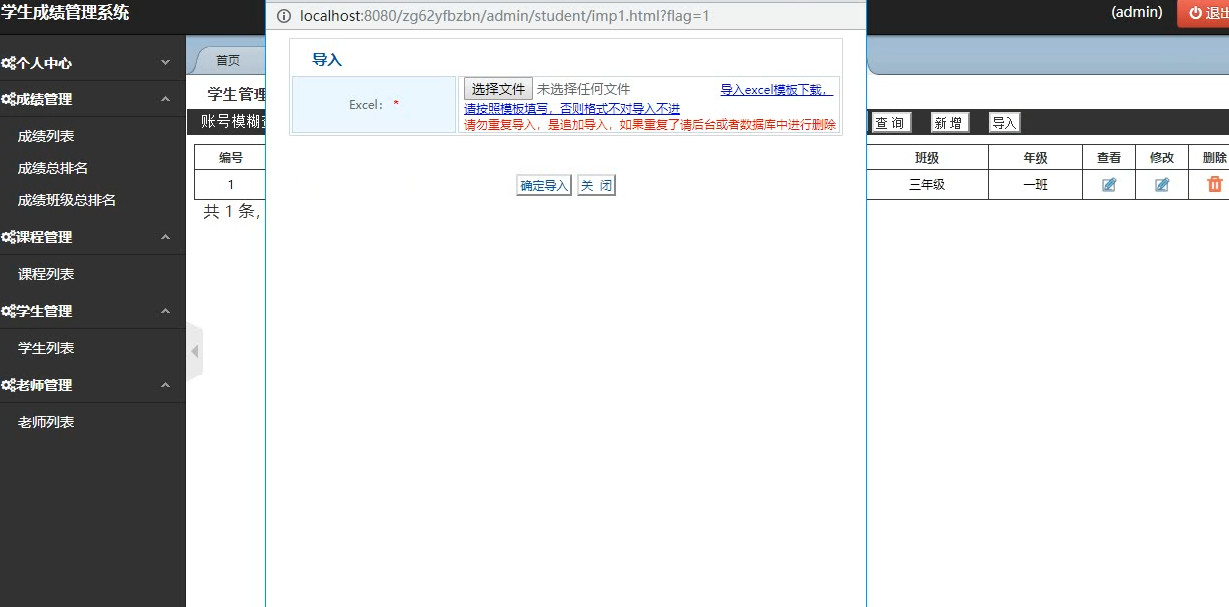The height and width of the screenshot is (607, 1229).
Task: Switch to the 首页 tab
Action: (x=228, y=60)
